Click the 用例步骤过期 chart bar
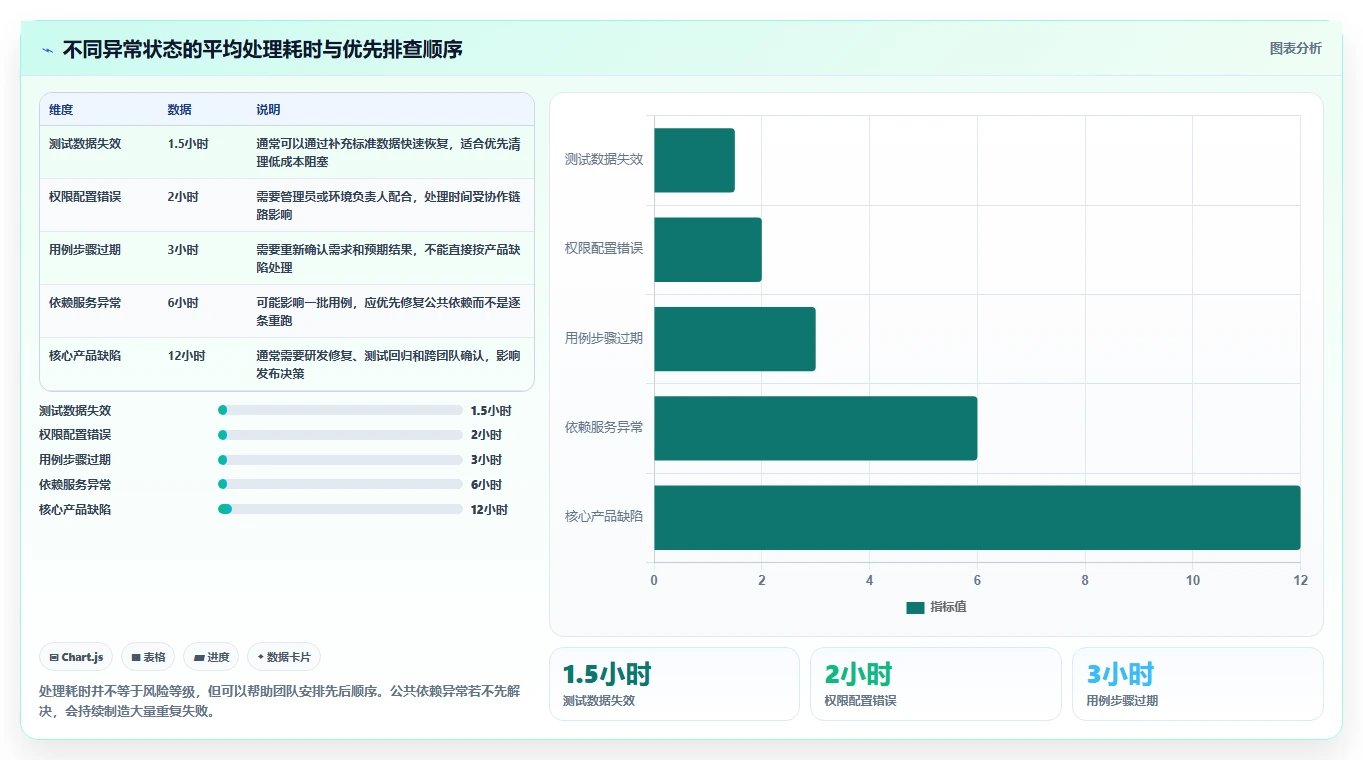 pyautogui.click(x=735, y=339)
